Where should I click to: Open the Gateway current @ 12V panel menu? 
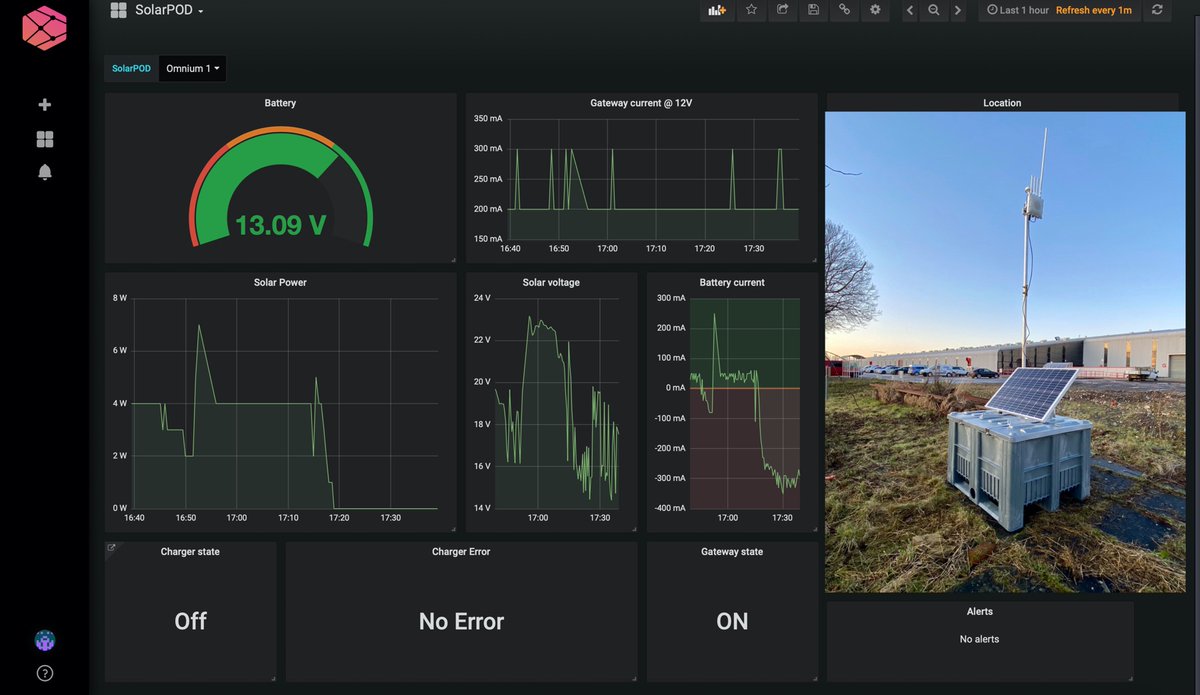[641, 103]
